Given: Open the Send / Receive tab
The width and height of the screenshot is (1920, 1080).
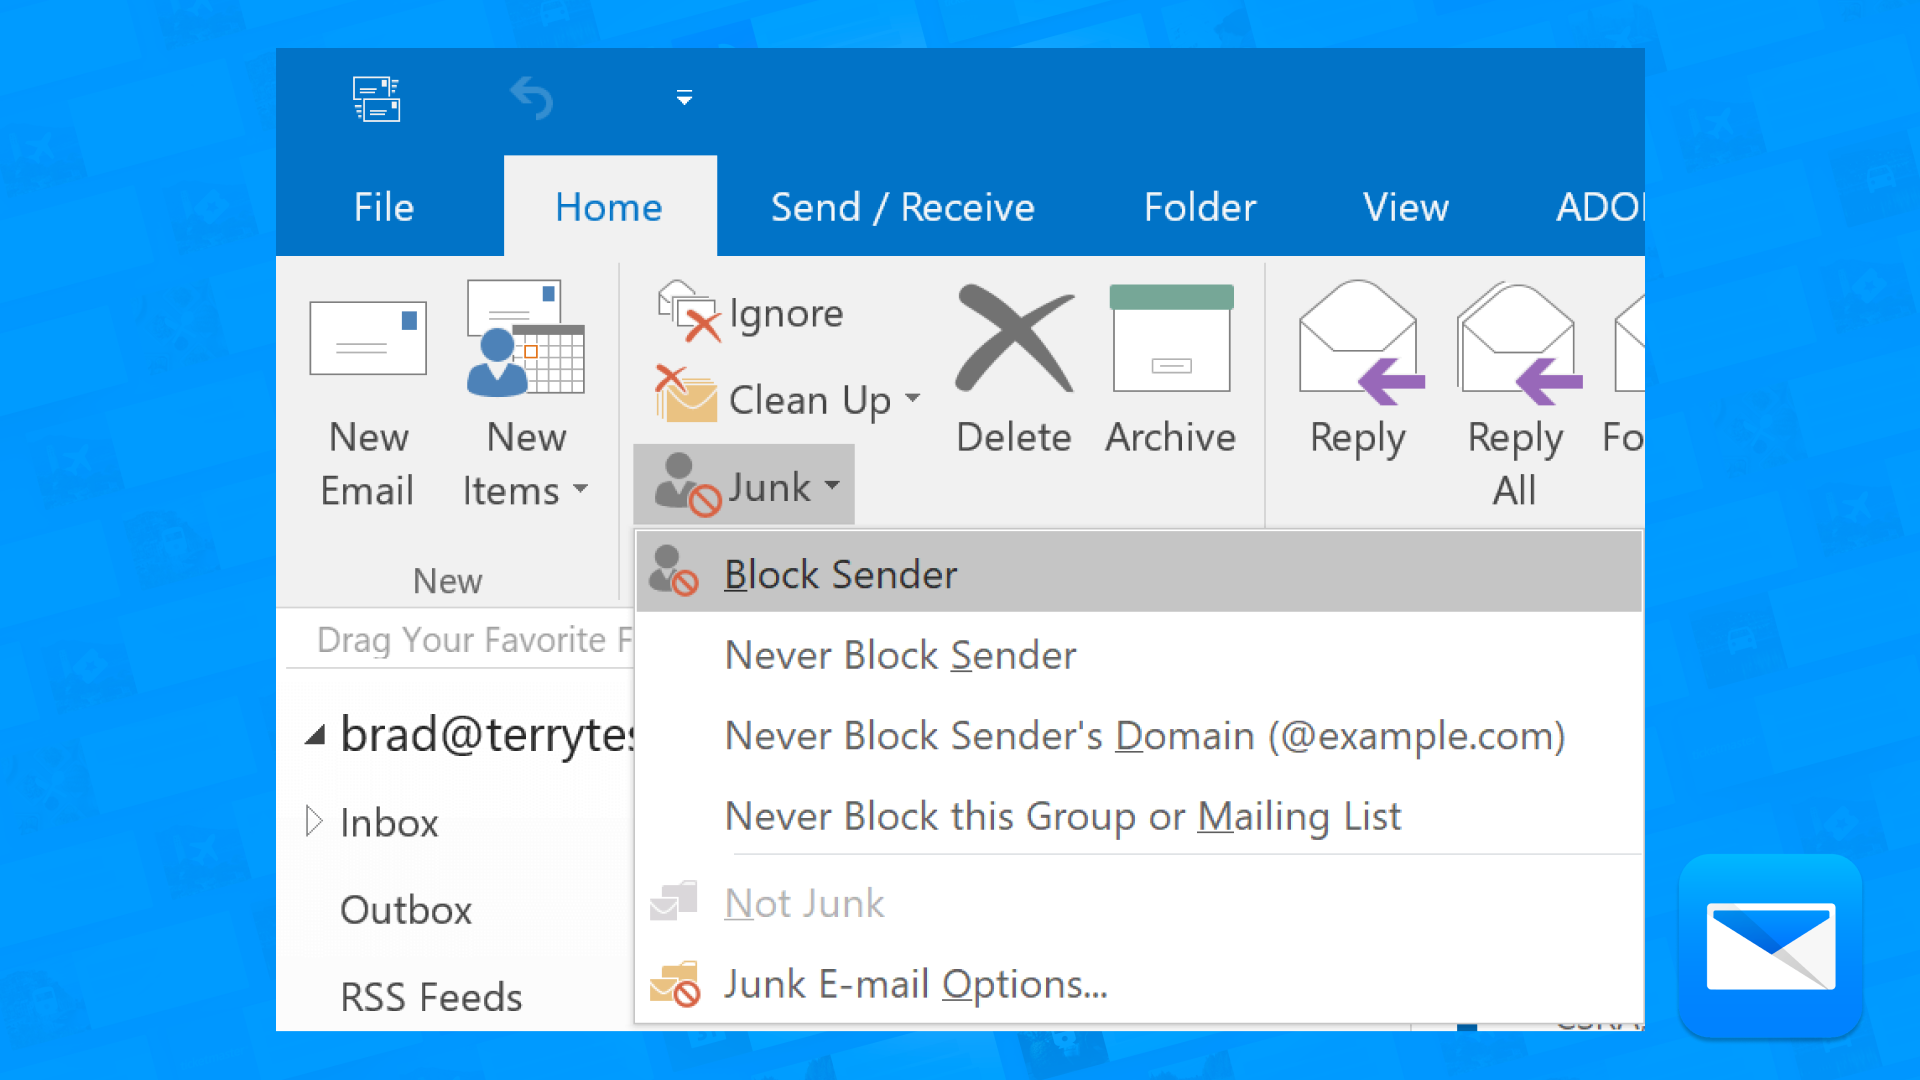Looking at the screenshot, I should point(902,207).
